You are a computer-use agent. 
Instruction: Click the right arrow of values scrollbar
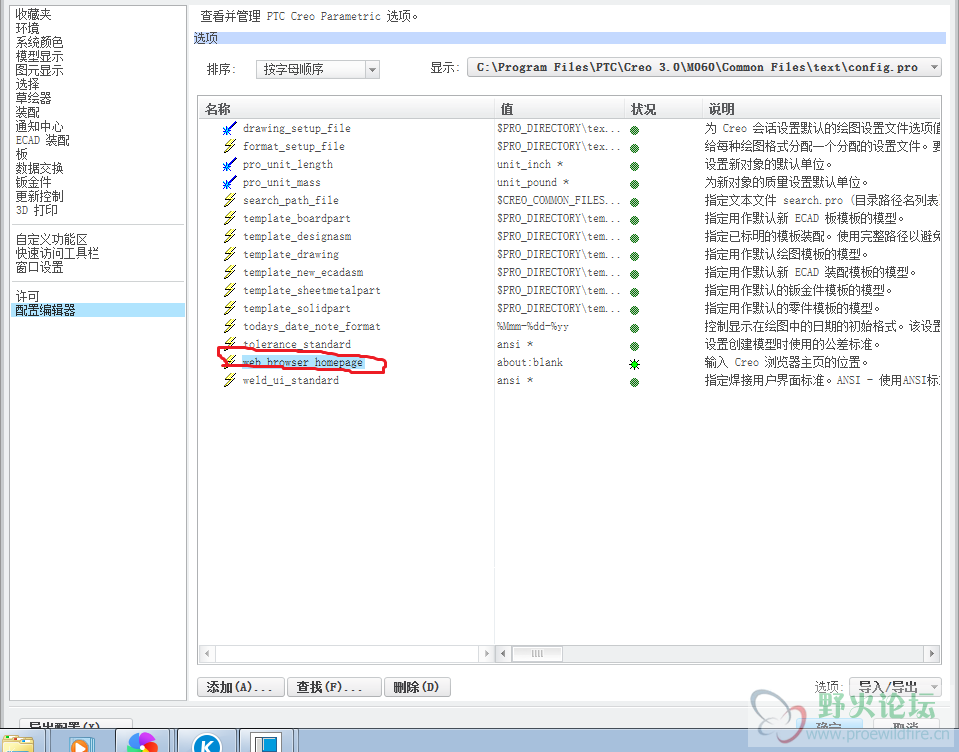(931, 654)
